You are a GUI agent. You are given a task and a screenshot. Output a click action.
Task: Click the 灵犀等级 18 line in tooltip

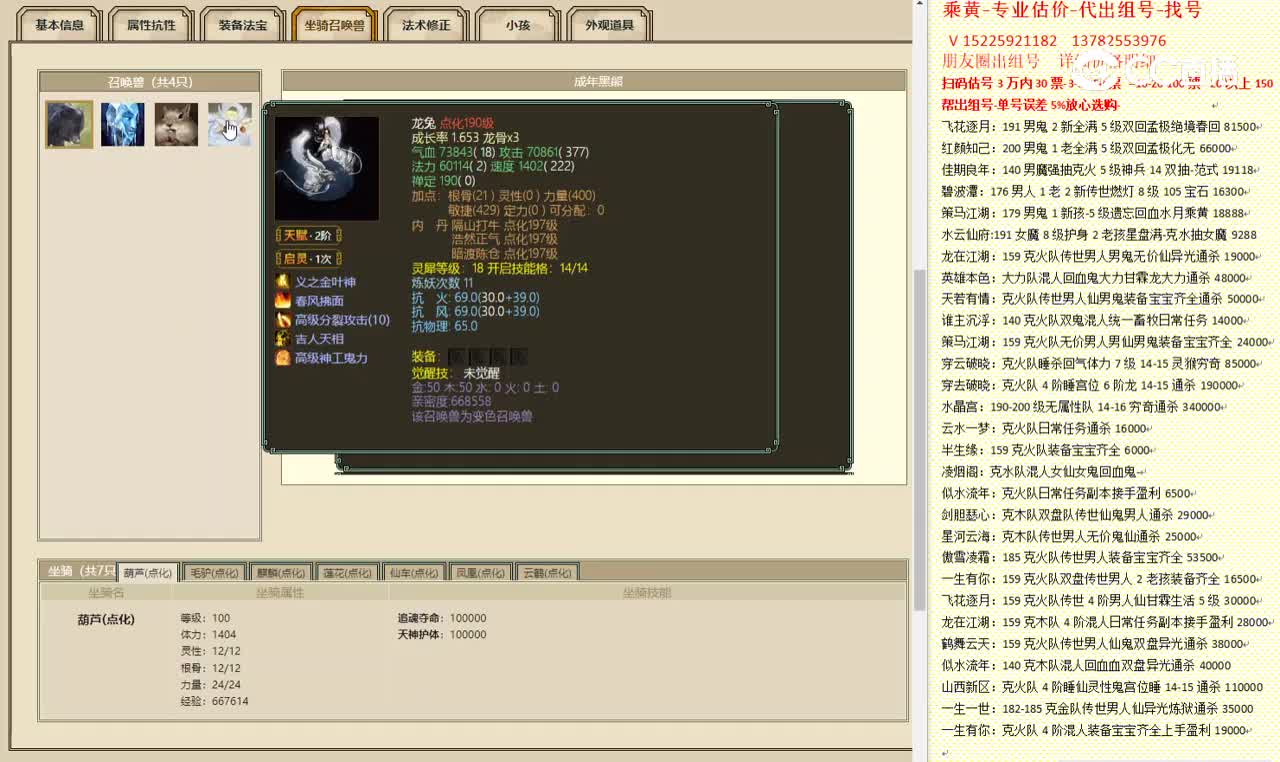click(x=499, y=268)
